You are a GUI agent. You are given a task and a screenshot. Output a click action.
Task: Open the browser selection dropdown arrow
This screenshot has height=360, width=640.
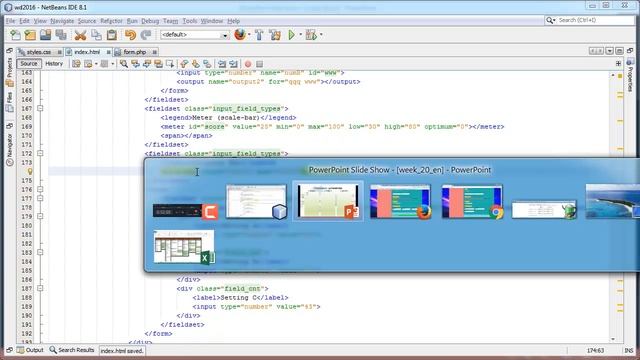[x=249, y=35]
